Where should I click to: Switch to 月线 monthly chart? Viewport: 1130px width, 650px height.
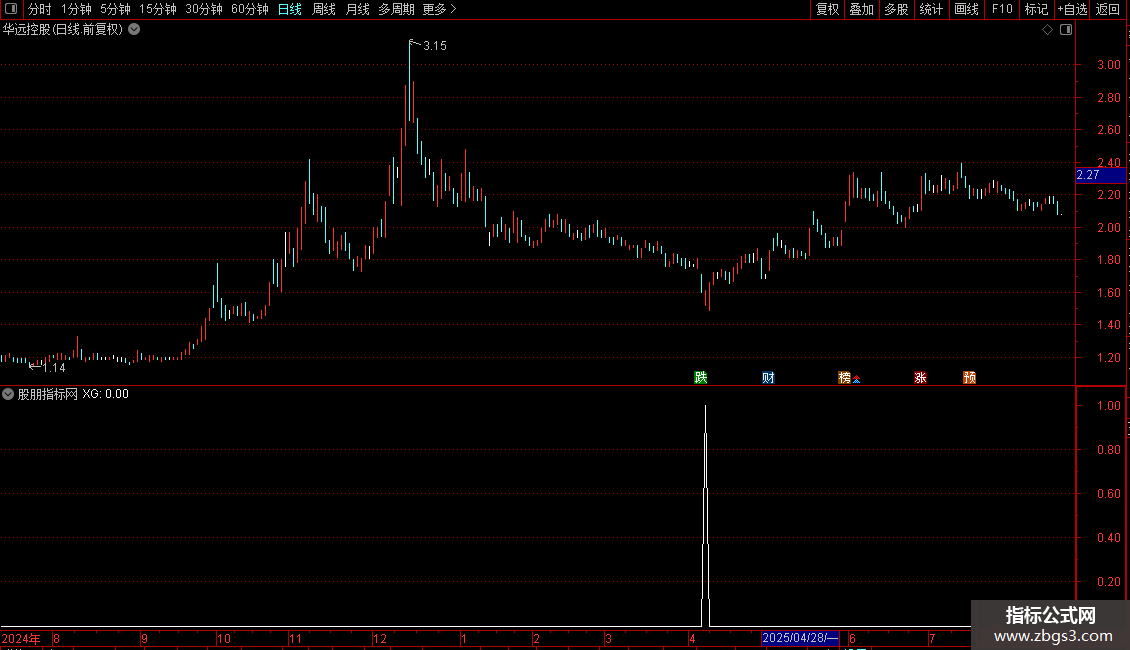click(357, 9)
